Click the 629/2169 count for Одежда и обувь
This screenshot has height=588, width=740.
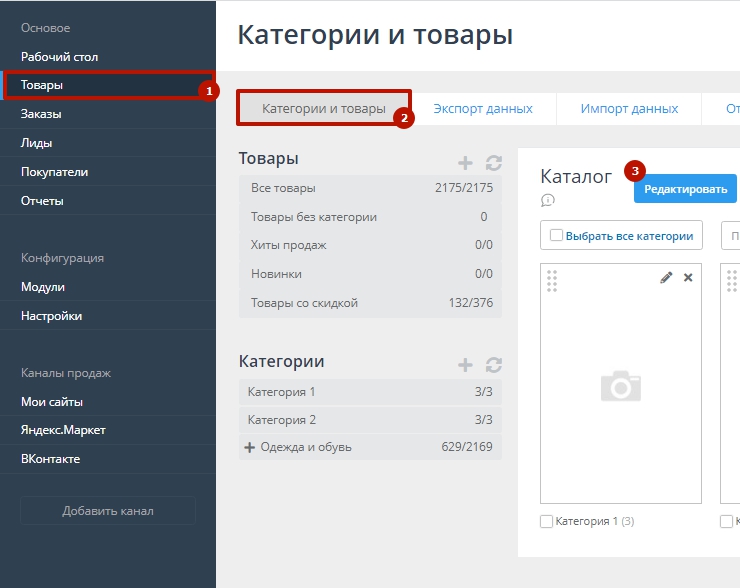(x=467, y=447)
